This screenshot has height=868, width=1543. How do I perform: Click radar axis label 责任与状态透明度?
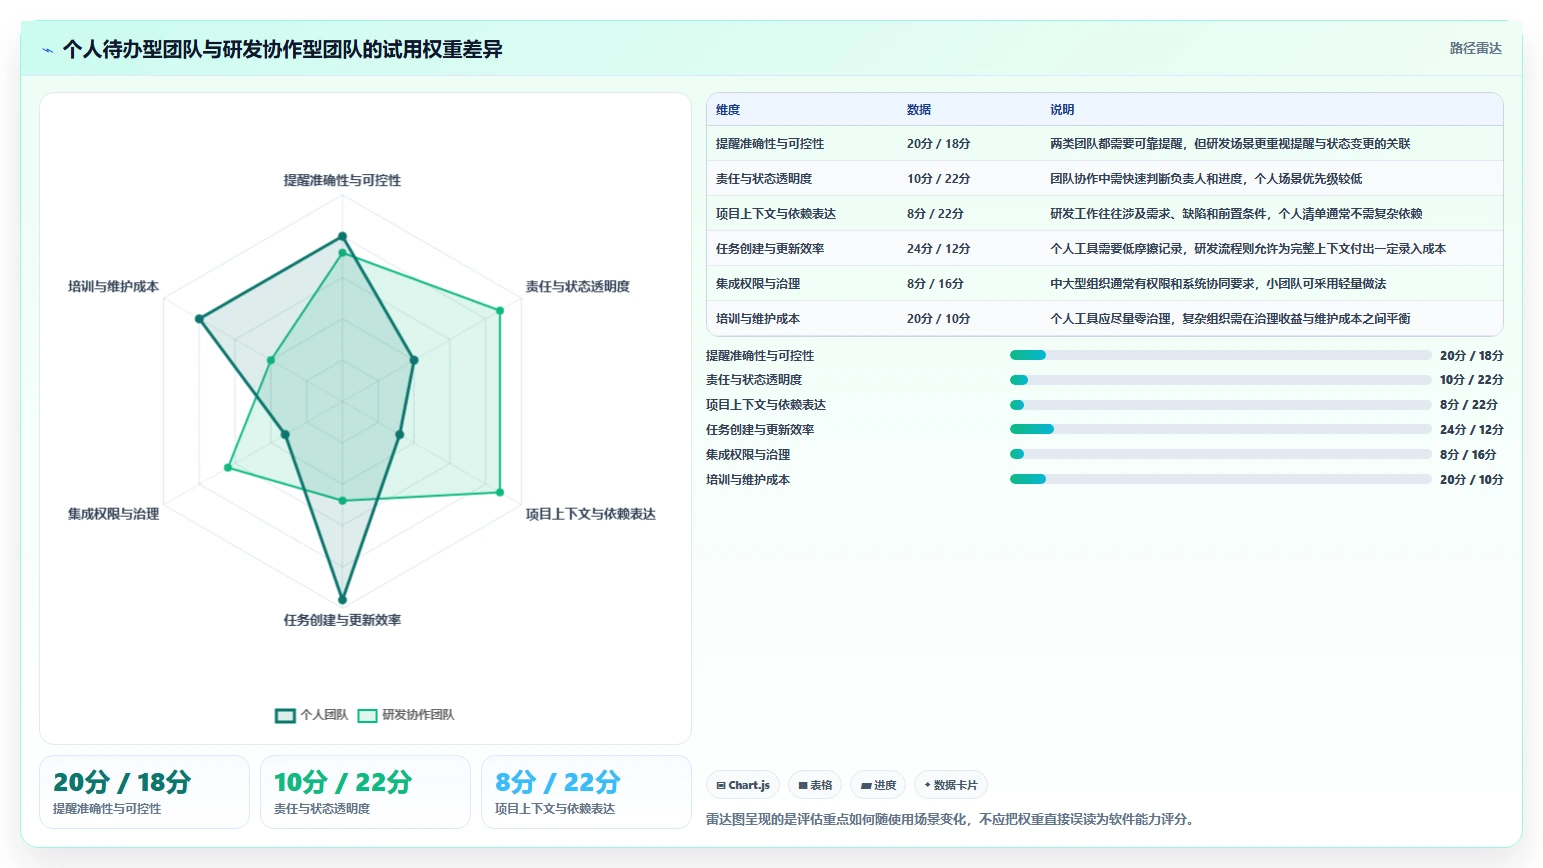578,286
